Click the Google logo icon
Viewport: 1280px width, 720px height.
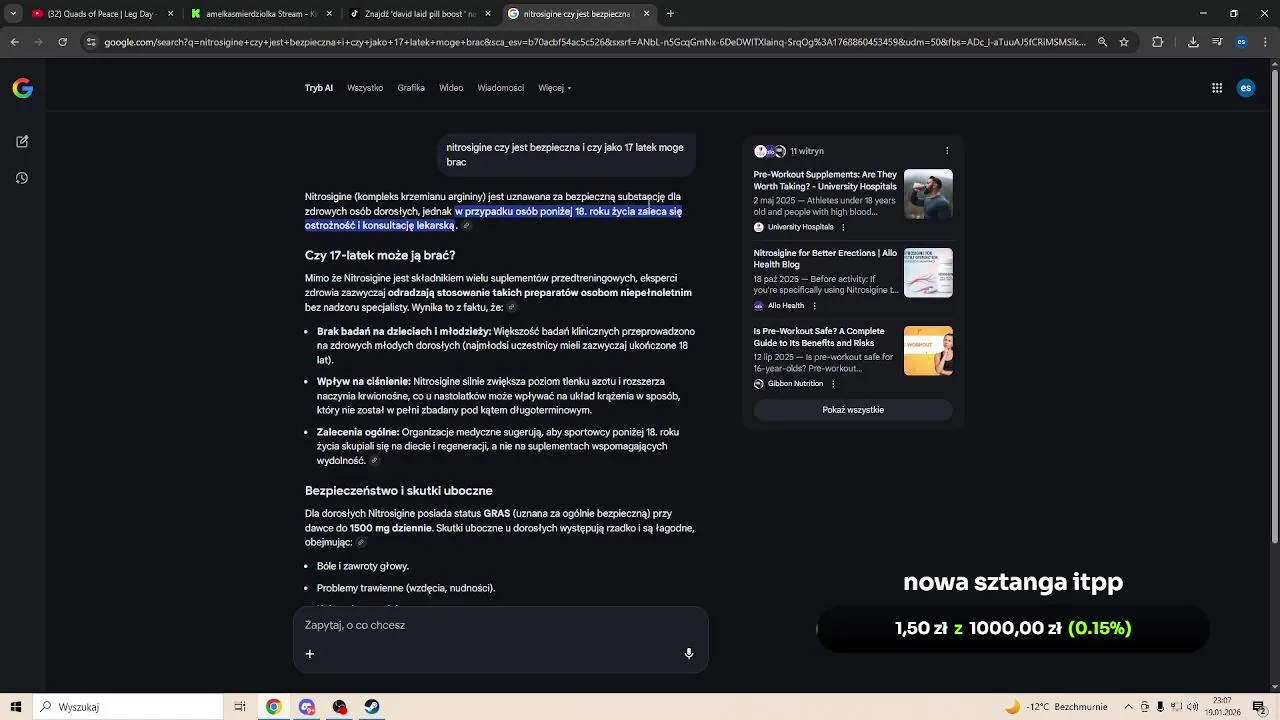coord(22,88)
